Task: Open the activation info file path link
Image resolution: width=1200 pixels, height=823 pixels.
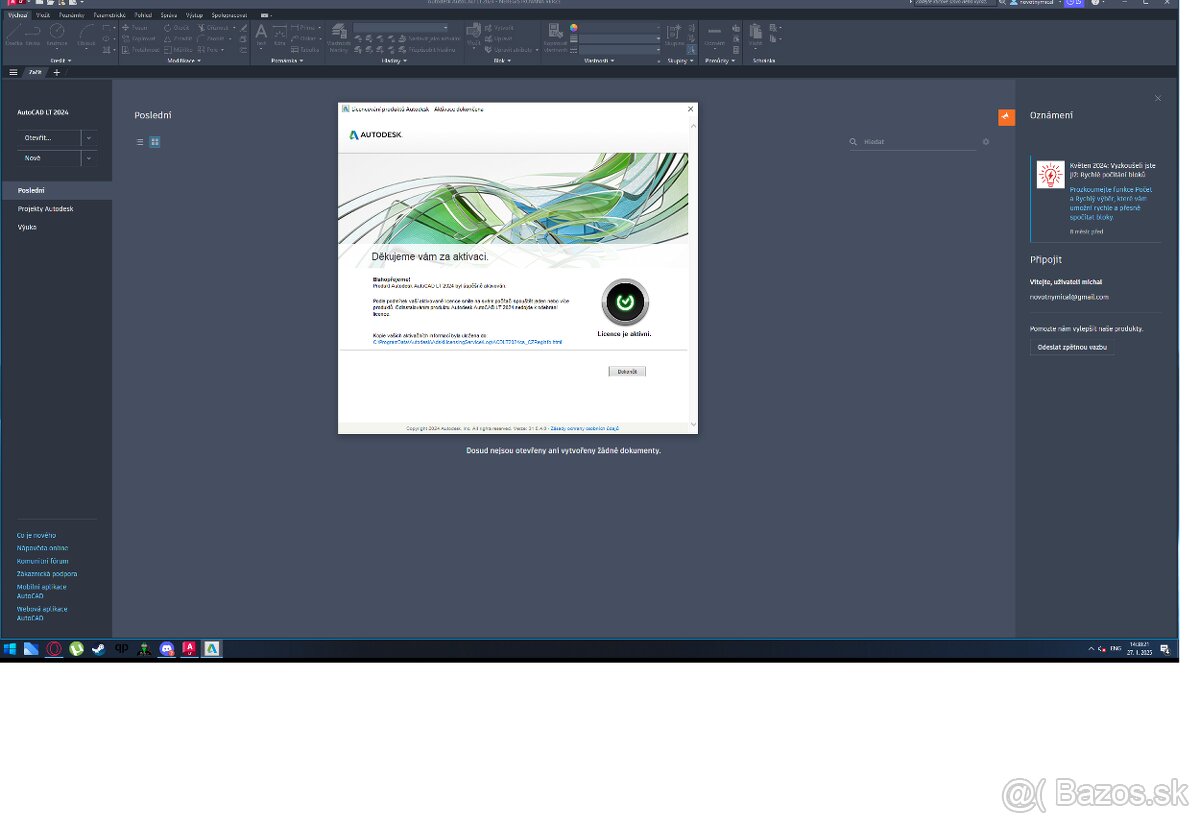Action: click(467, 342)
